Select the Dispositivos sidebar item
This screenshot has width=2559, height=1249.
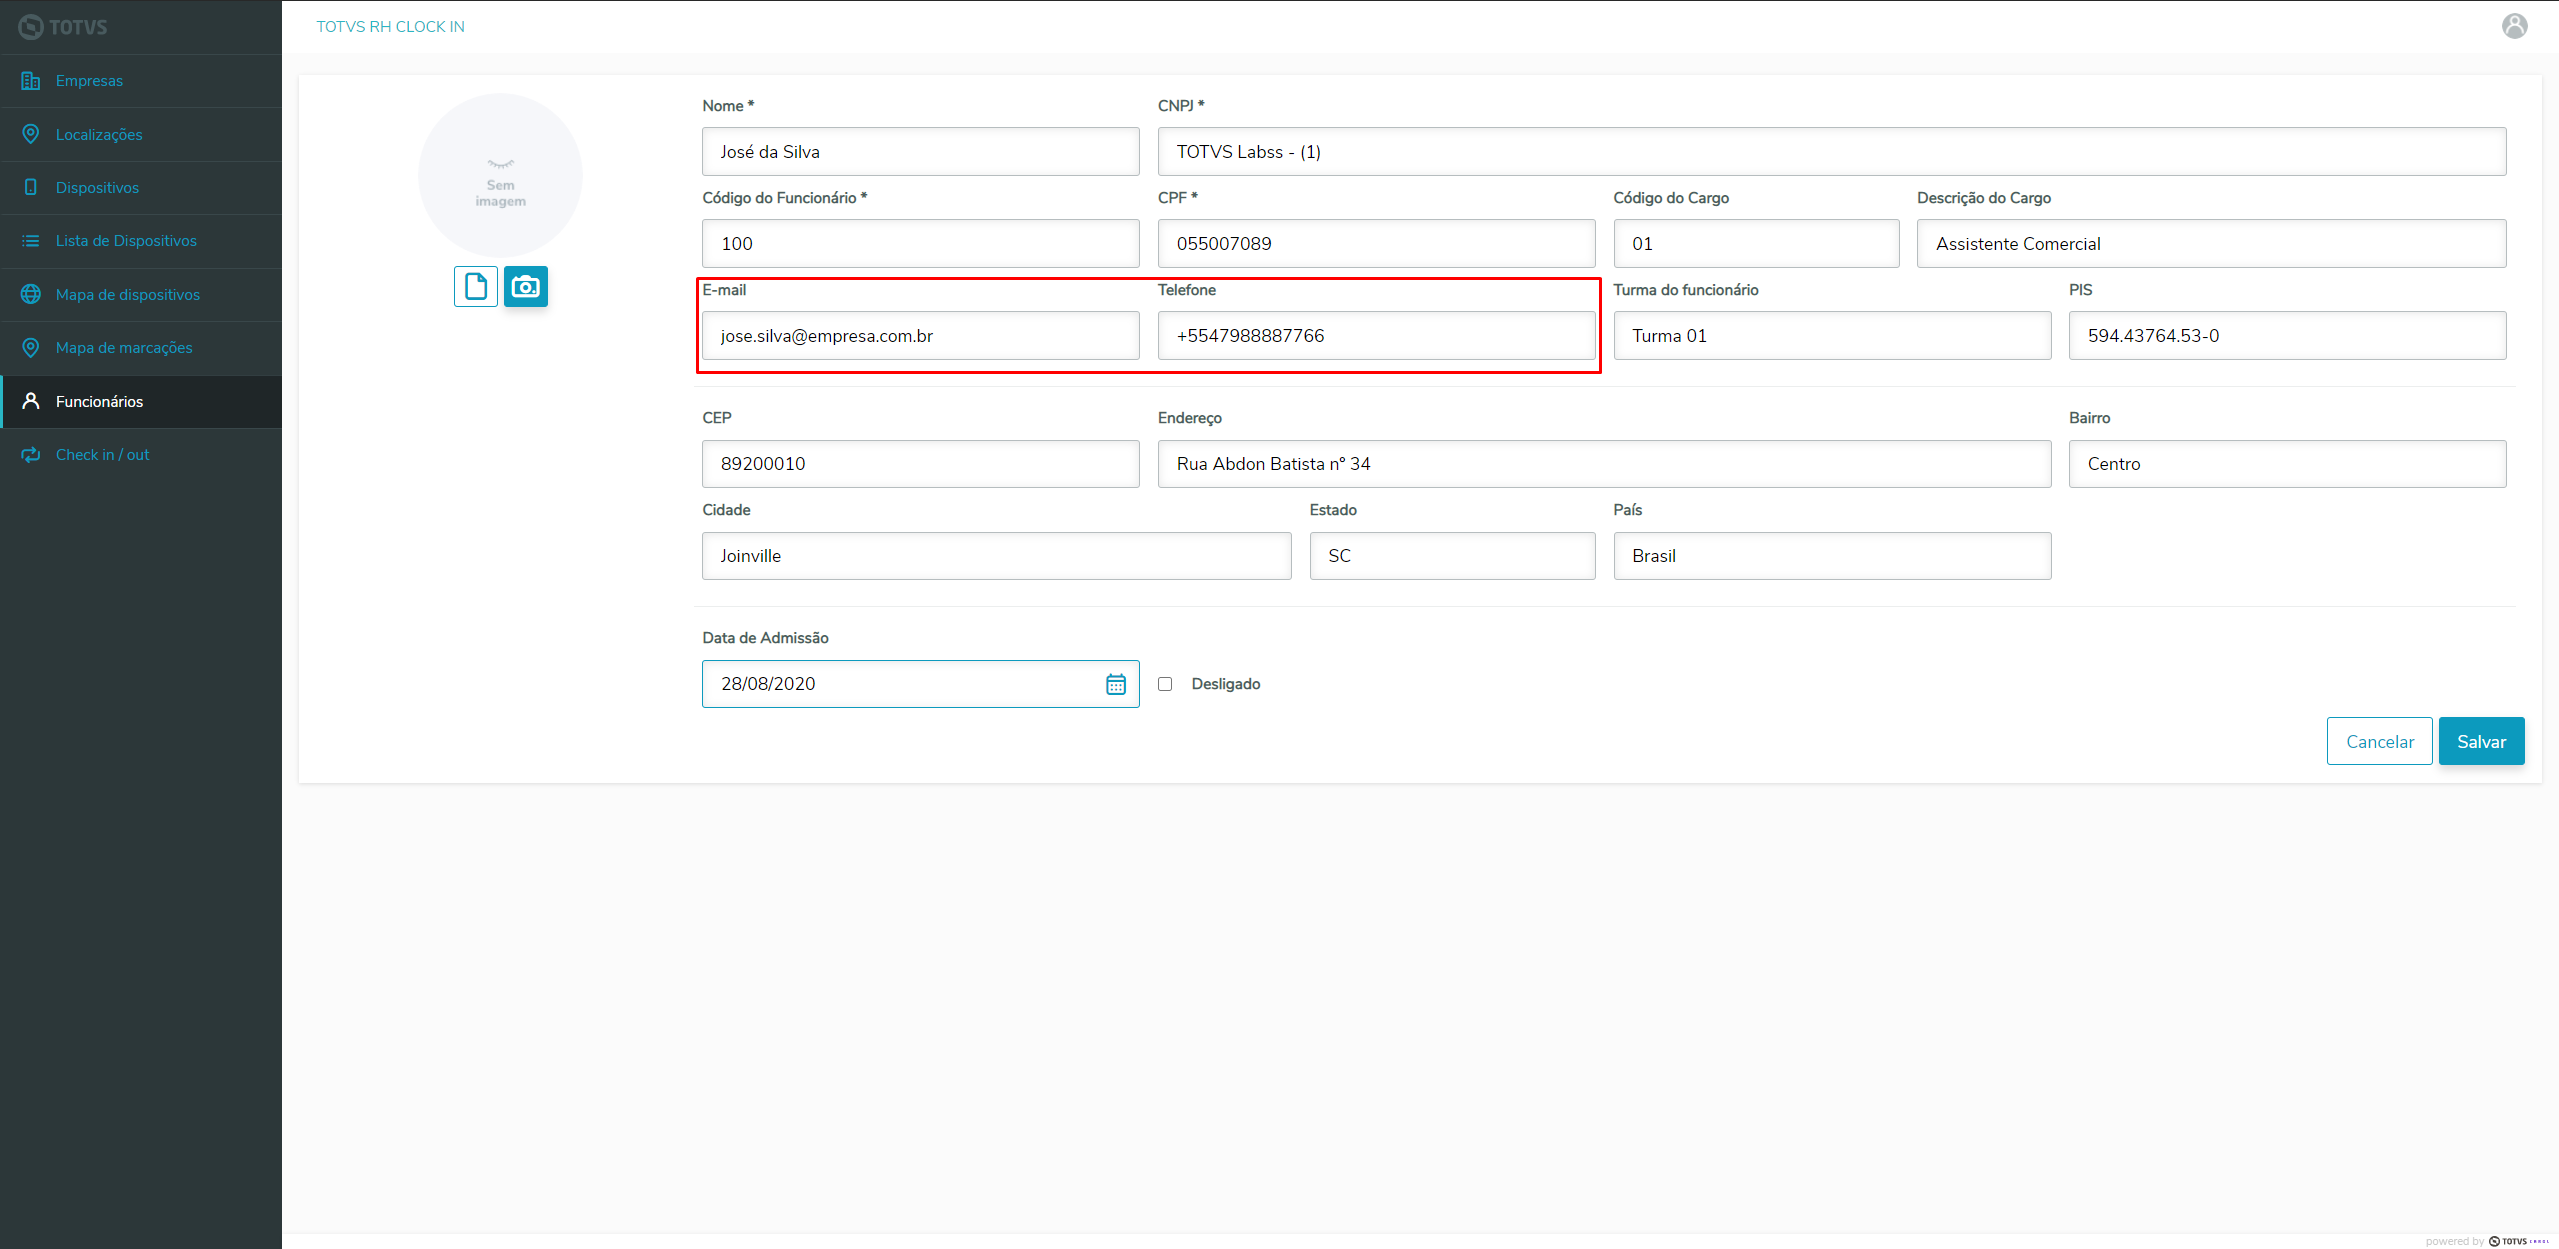pyautogui.click(x=97, y=188)
